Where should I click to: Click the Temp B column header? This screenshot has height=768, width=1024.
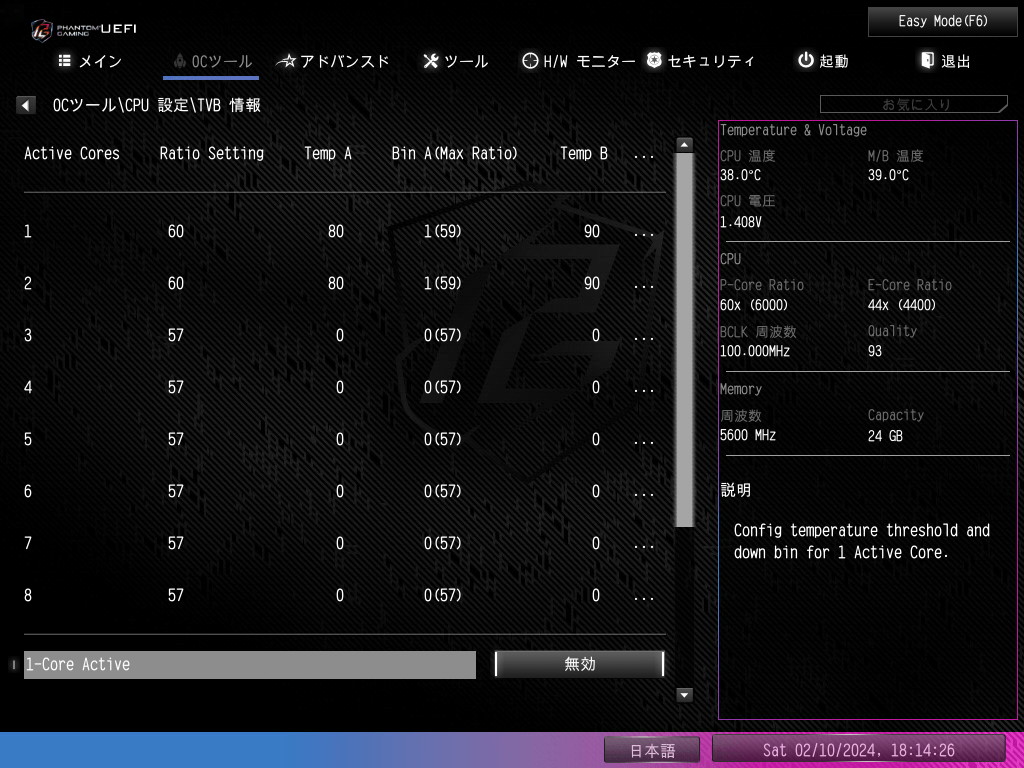(584, 153)
